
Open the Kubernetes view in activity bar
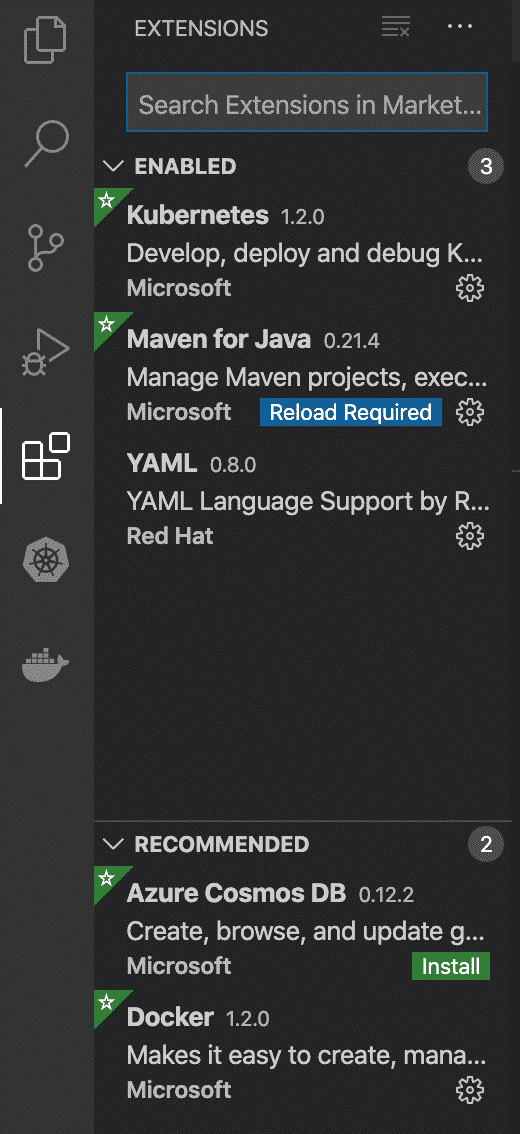coord(46,561)
